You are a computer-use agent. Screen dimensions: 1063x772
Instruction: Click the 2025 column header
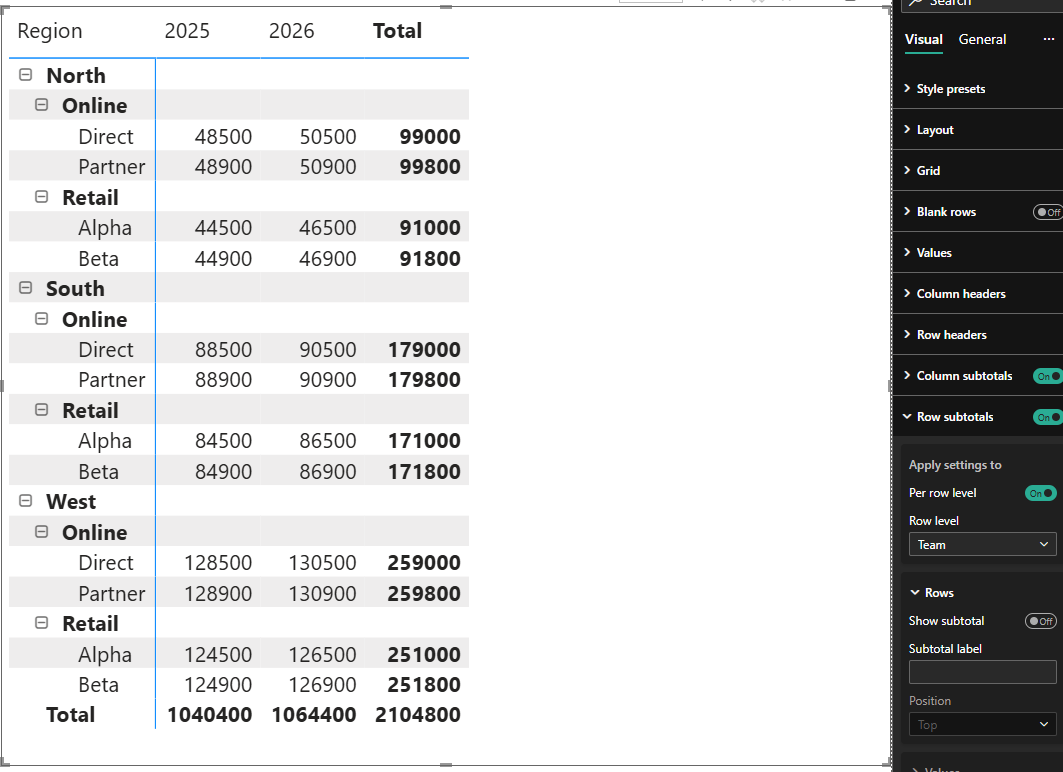pos(187,31)
